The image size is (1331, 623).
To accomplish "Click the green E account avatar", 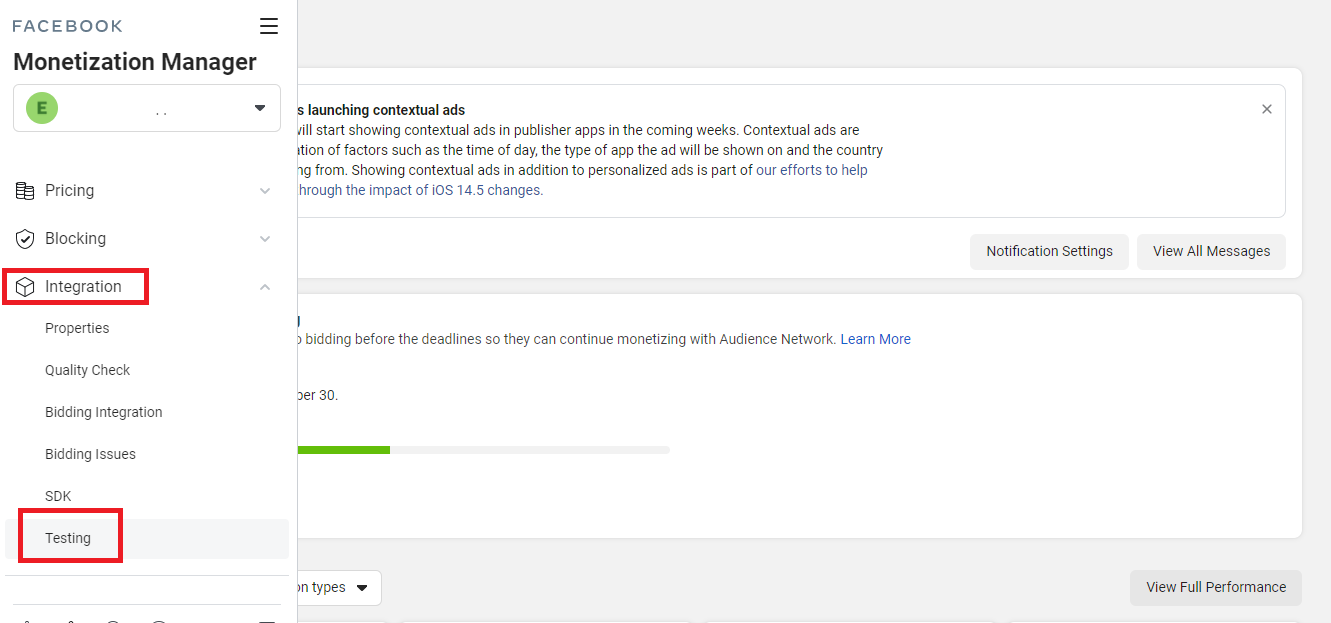I will tap(42, 108).
